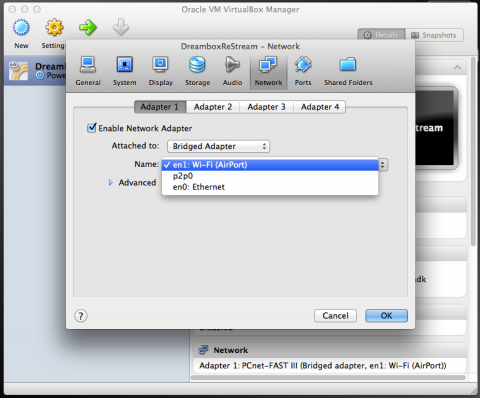Viewport: 480px width, 398px height.
Task: Open the Ports settings section
Action: point(303,71)
